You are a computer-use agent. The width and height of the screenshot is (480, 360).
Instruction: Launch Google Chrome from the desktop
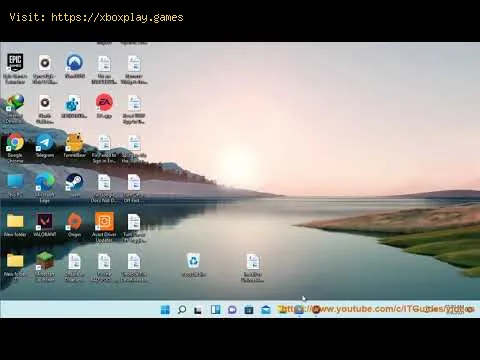(15, 142)
